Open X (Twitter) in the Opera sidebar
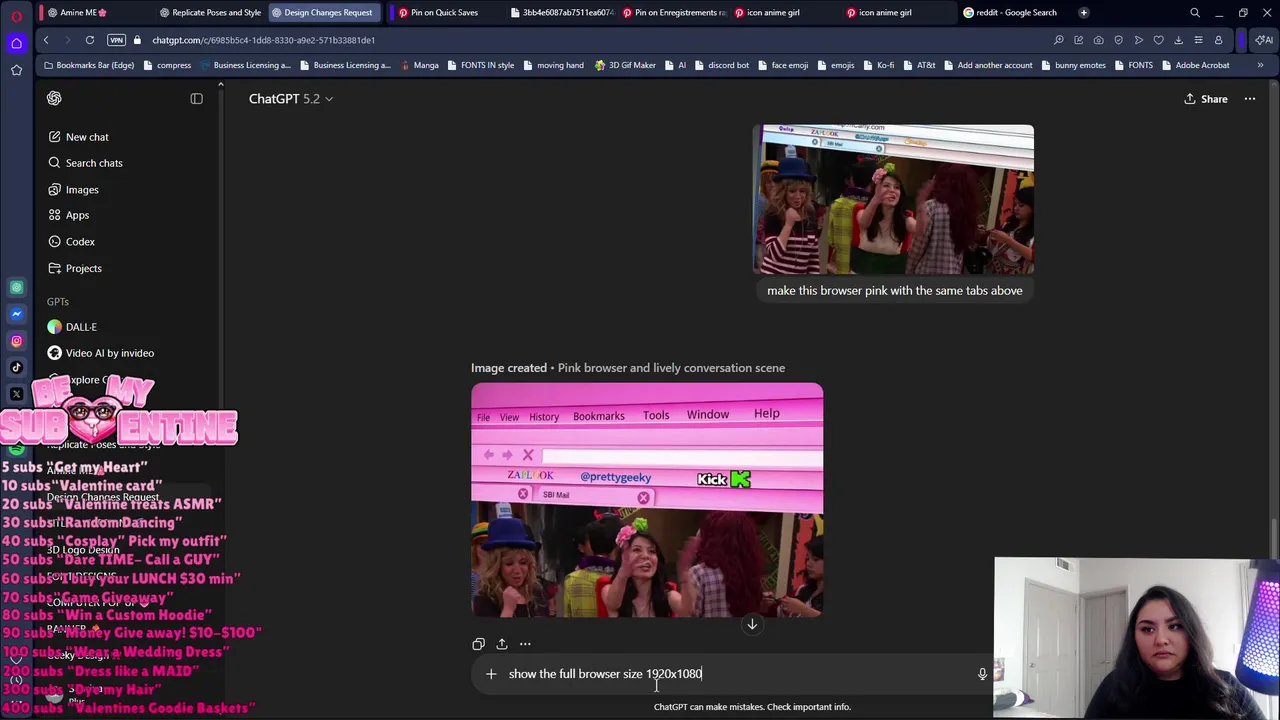The height and width of the screenshot is (720, 1280). click(x=16, y=394)
